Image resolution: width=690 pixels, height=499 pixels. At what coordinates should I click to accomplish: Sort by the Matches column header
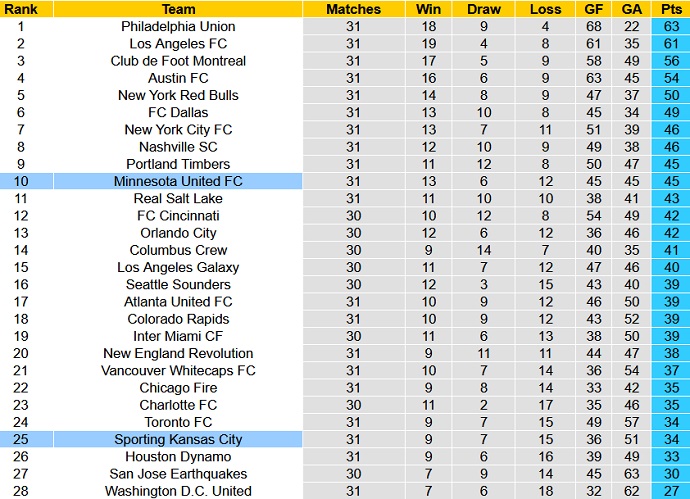click(353, 9)
